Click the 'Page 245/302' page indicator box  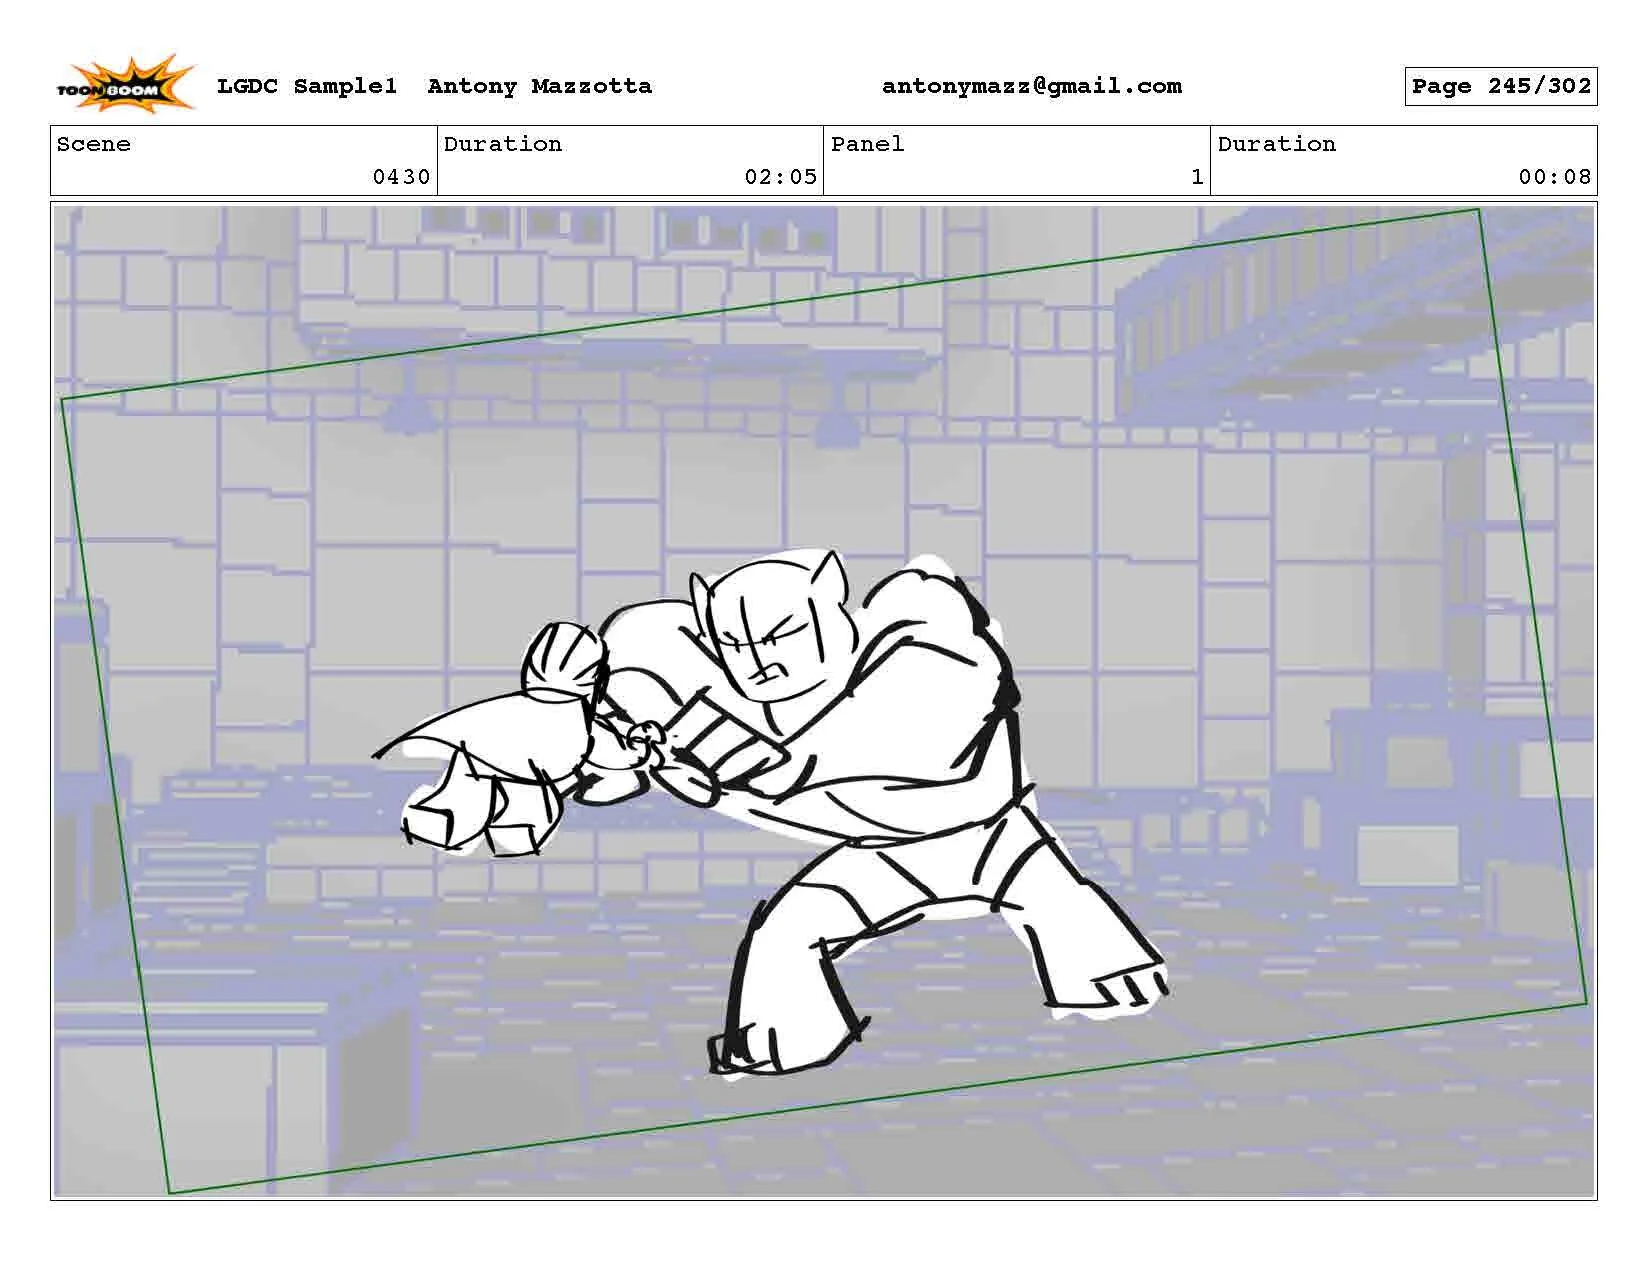tap(1501, 86)
